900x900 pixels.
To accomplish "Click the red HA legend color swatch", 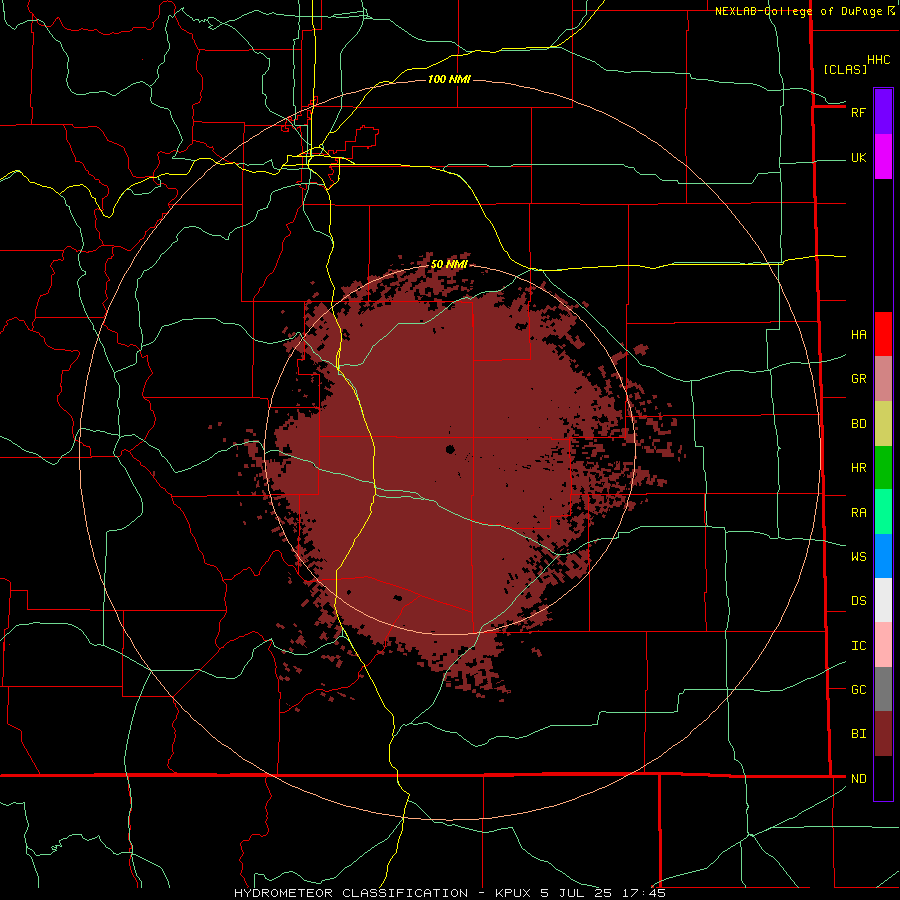I will coord(883,334).
